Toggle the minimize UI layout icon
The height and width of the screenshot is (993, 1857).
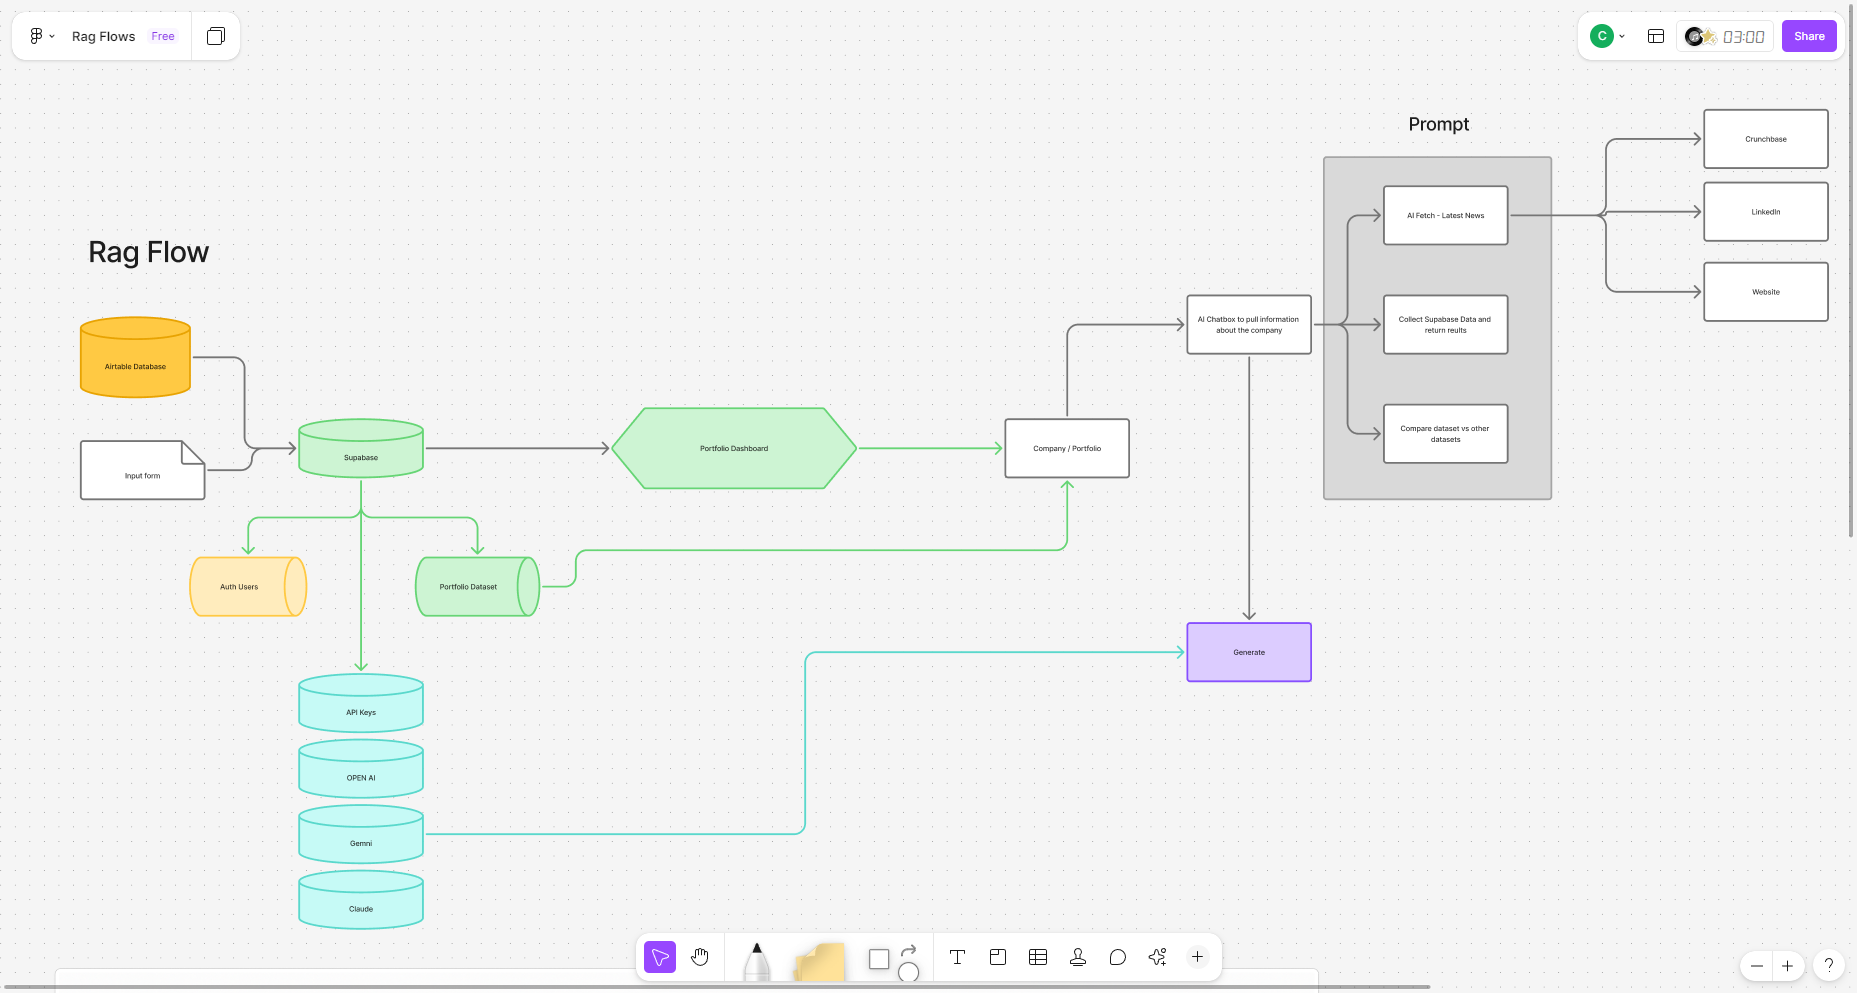tap(1656, 36)
